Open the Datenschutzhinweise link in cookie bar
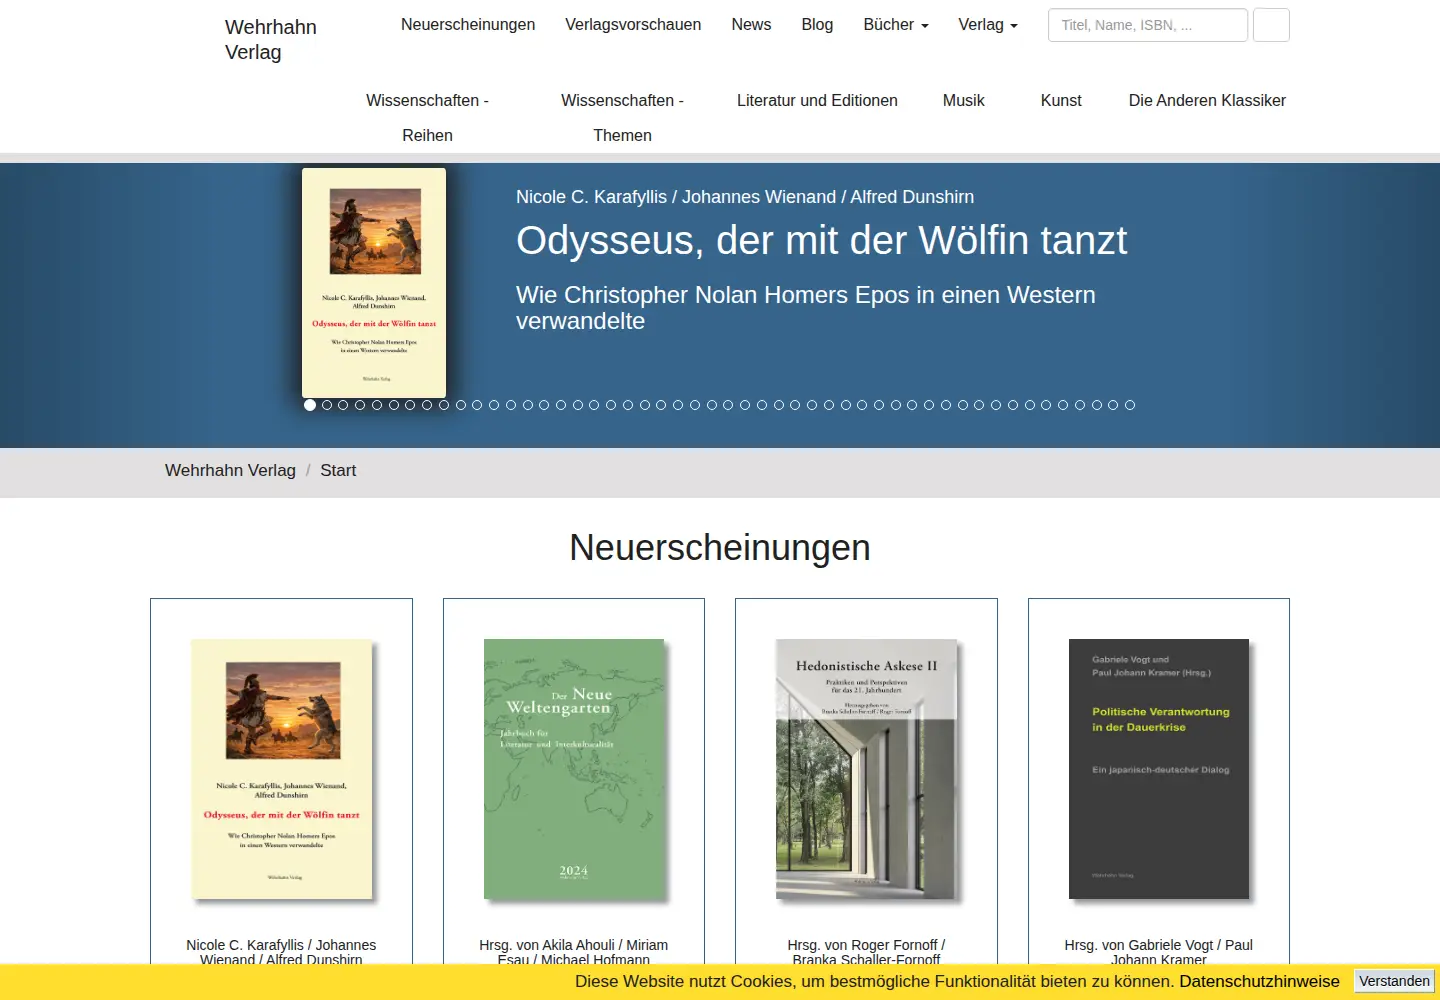 (x=1259, y=981)
